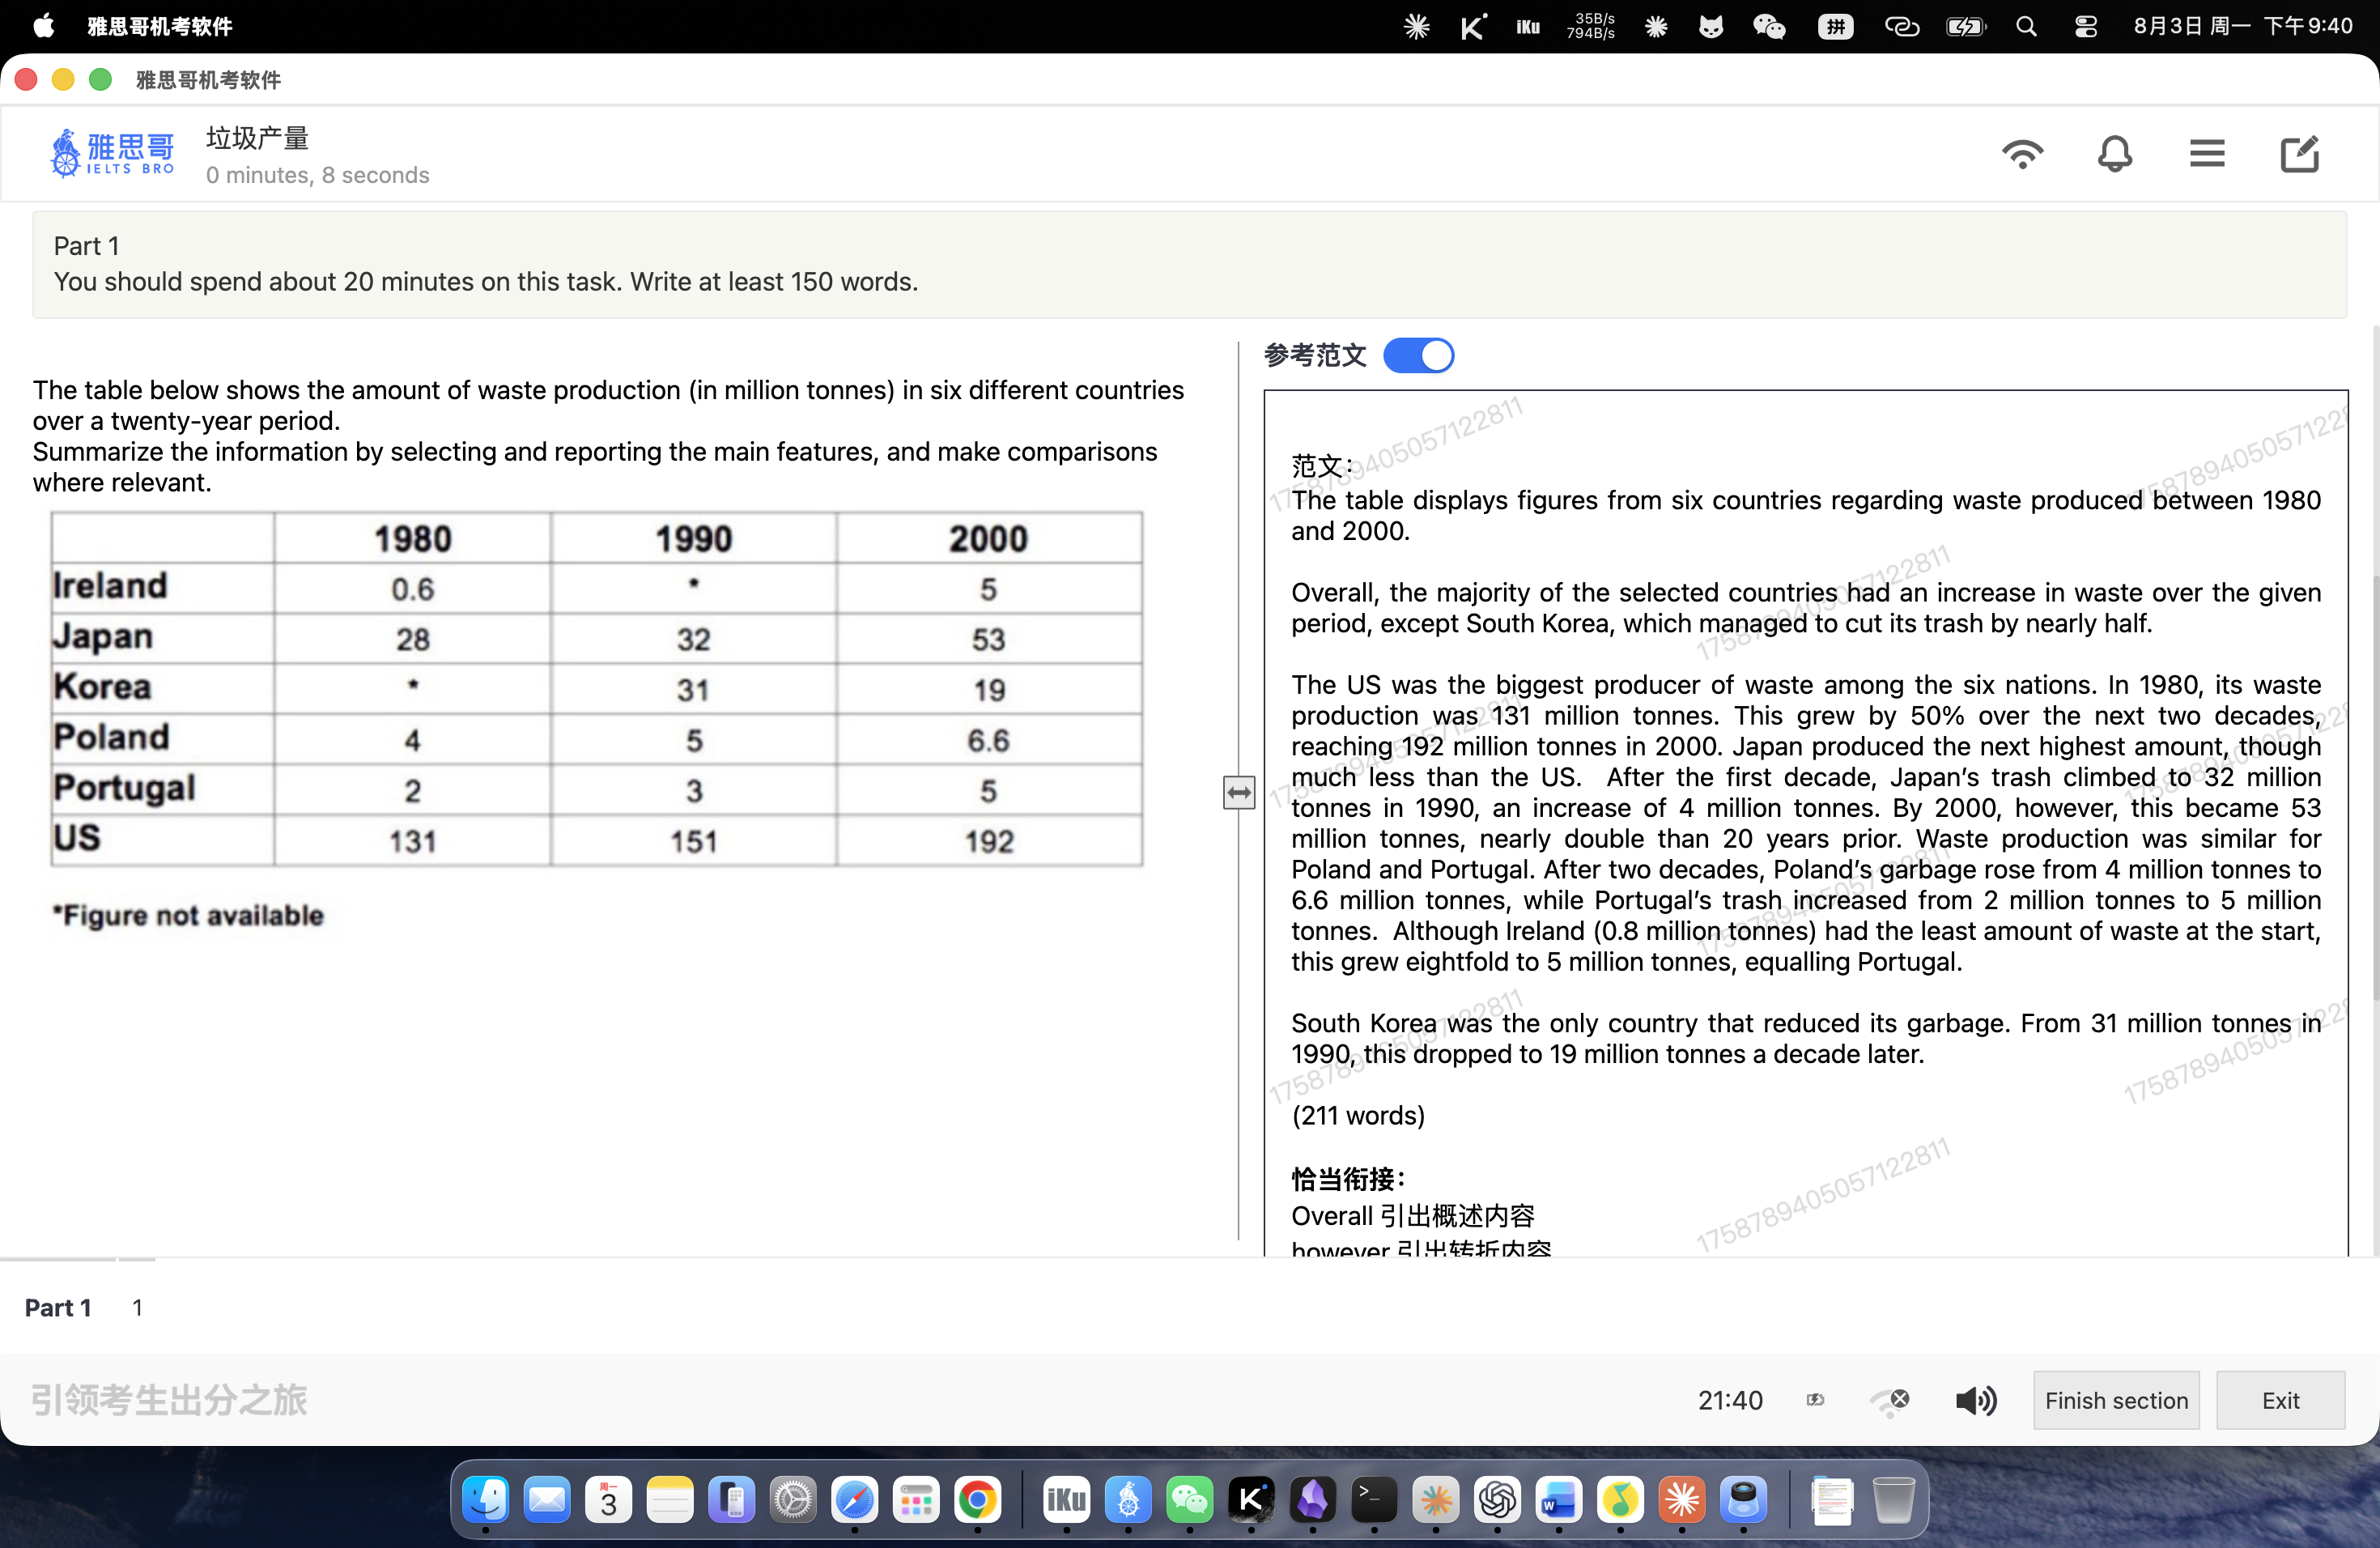Open Control Center in the menu bar

click(x=2085, y=26)
